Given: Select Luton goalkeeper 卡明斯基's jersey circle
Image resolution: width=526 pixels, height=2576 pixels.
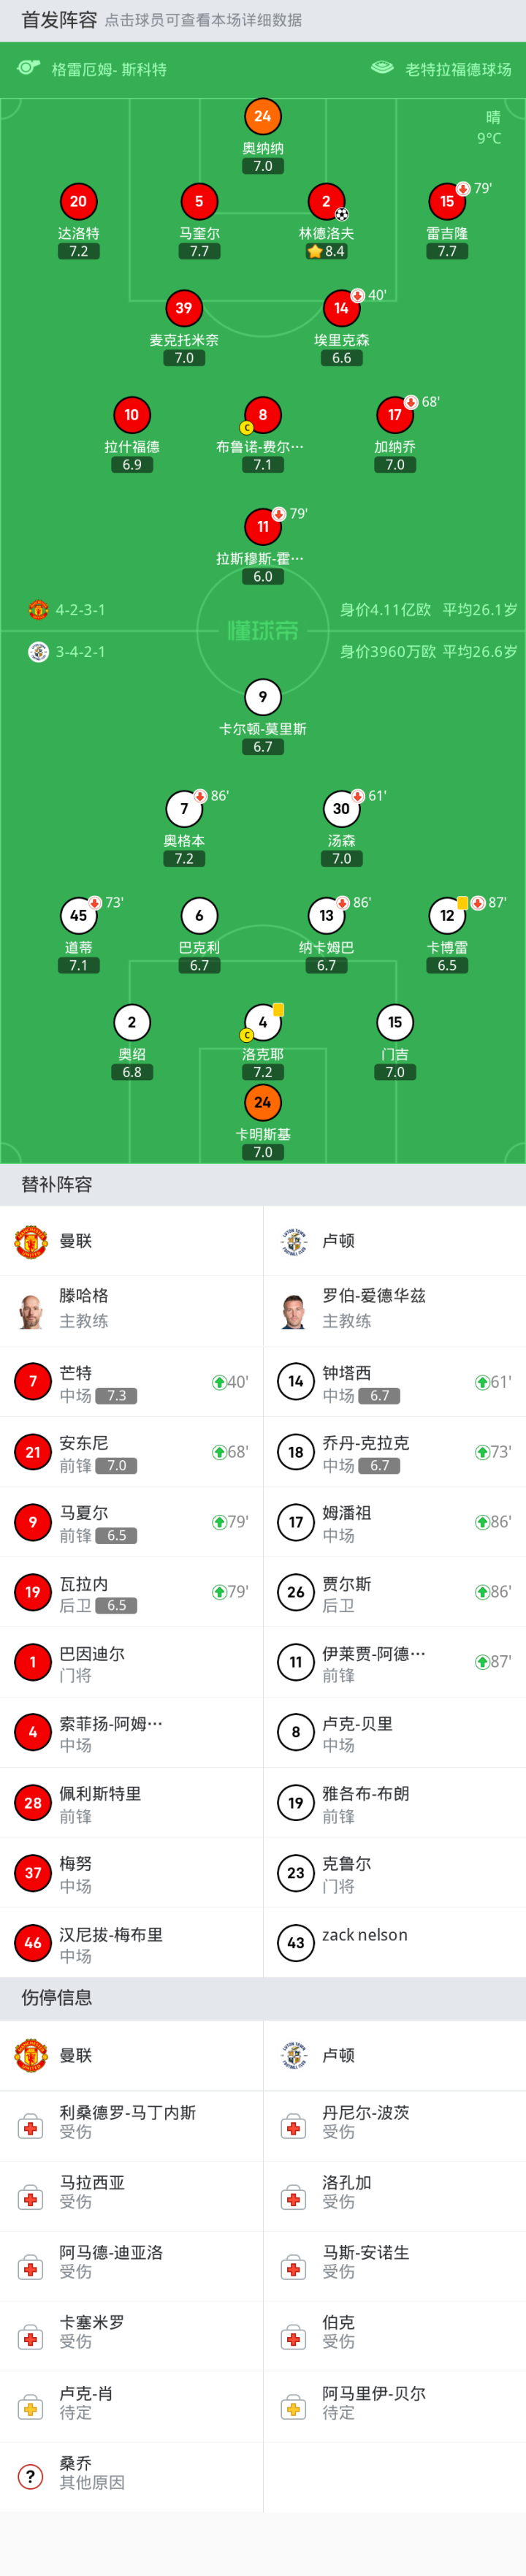Looking at the screenshot, I should 262,1102.
